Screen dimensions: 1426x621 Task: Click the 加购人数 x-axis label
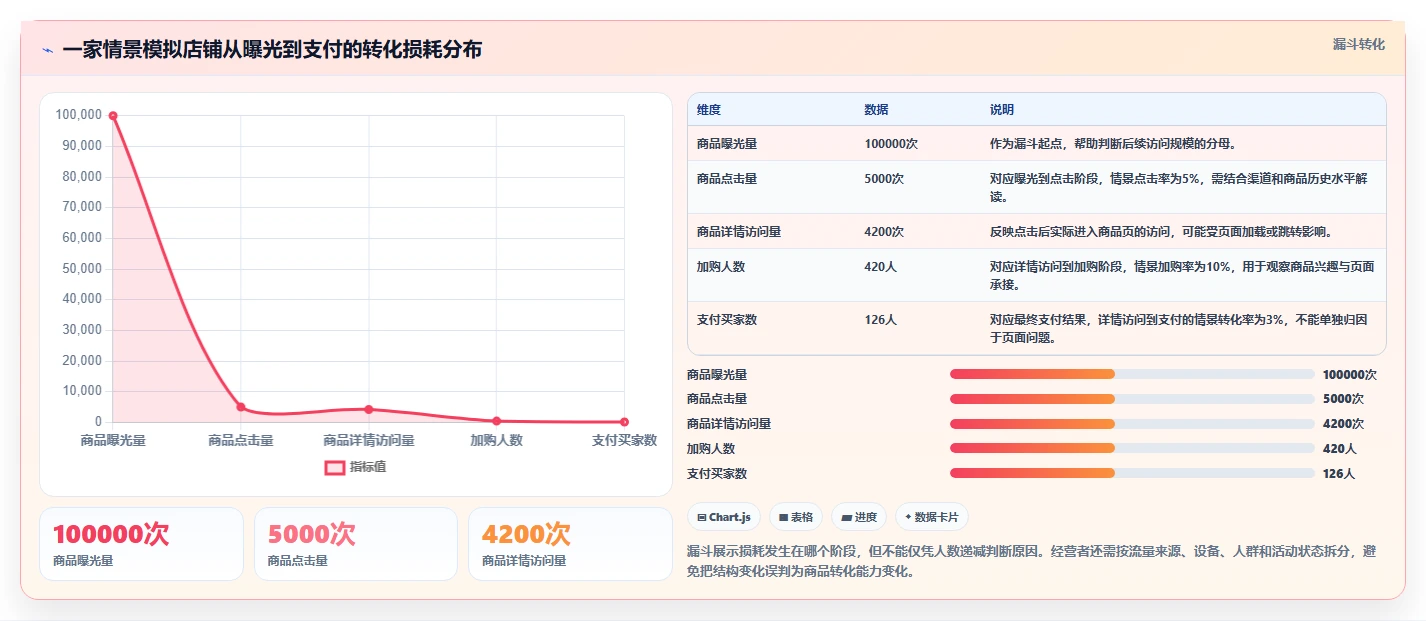pos(497,440)
